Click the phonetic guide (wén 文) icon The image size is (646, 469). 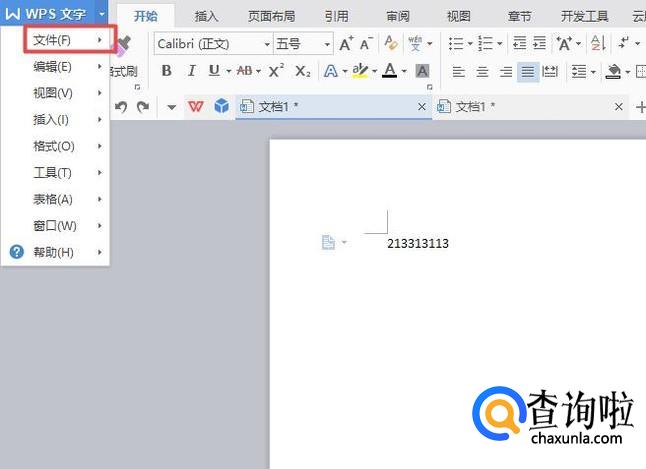(415, 43)
